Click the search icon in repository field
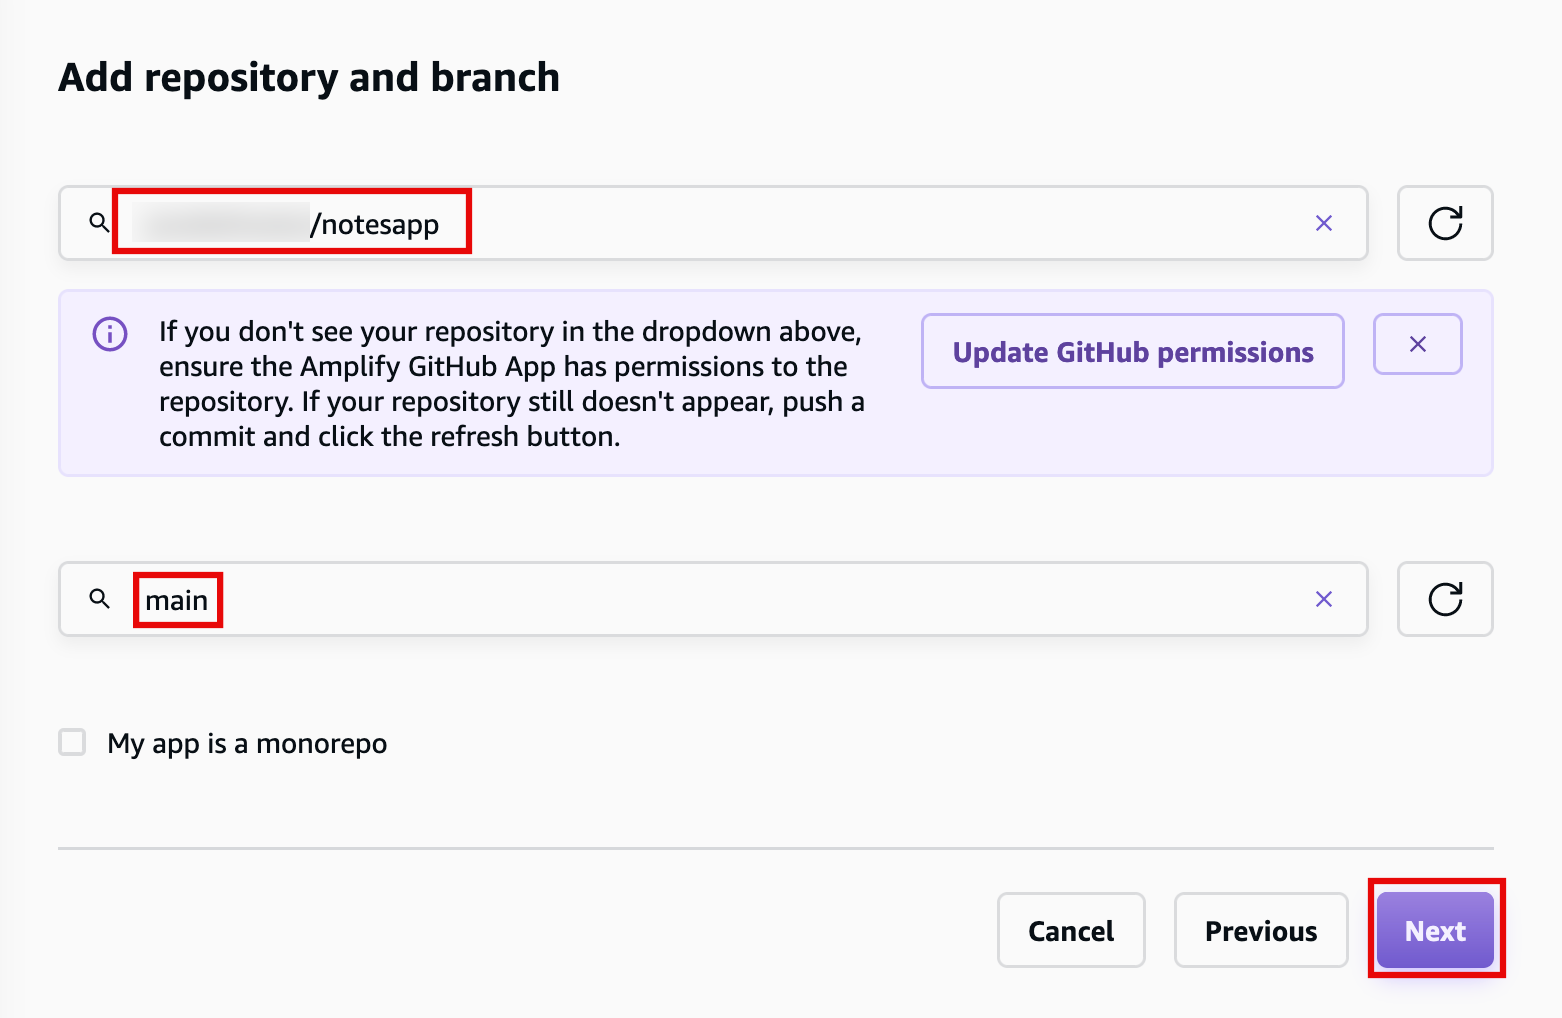The height and width of the screenshot is (1018, 1562). pos(98,222)
